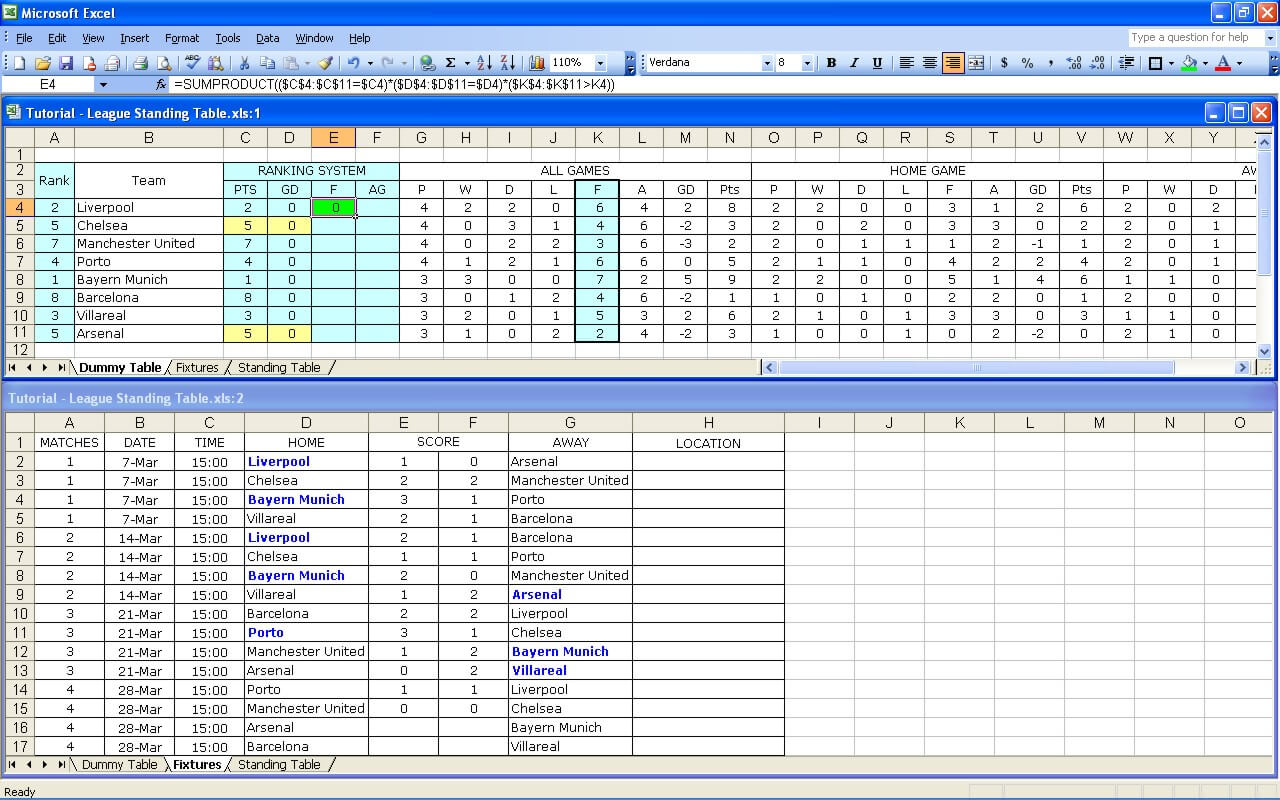Screen dimensions: 1280x800
Task: Open the Tools menu
Action: tap(228, 38)
